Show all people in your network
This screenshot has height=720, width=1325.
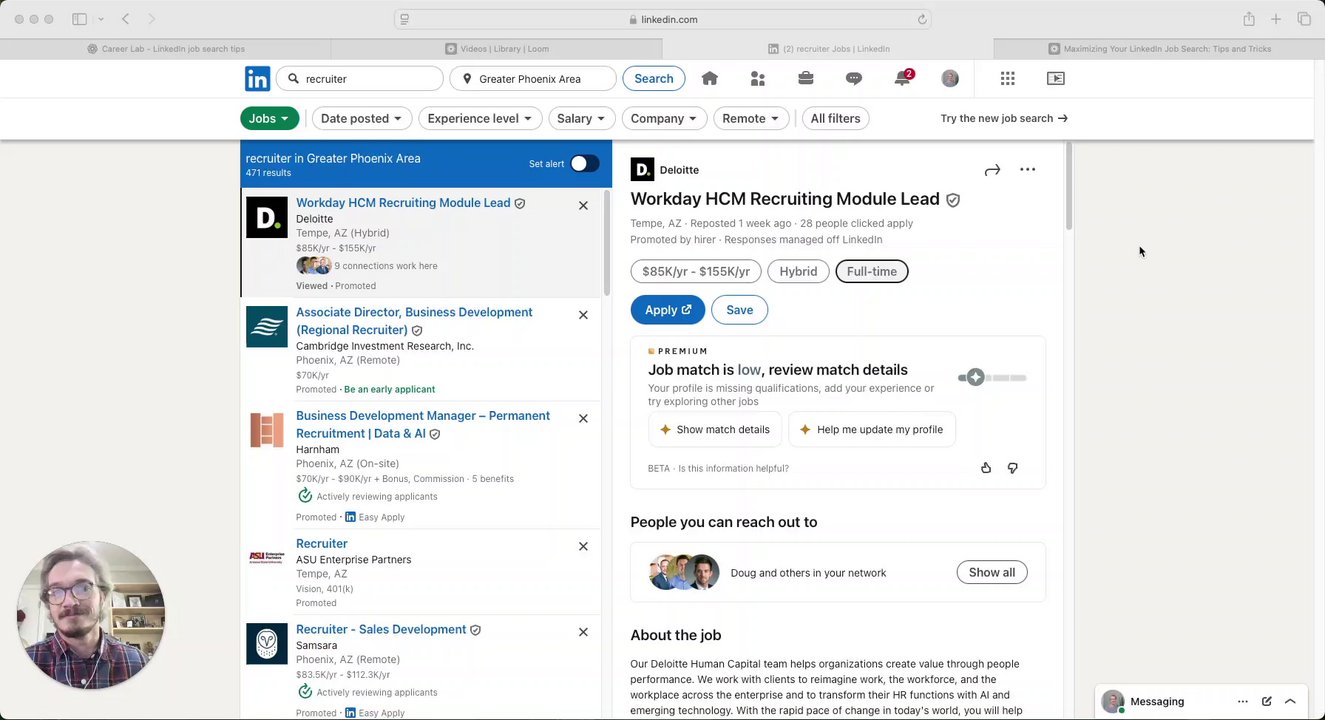pyautogui.click(x=992, y=573)
